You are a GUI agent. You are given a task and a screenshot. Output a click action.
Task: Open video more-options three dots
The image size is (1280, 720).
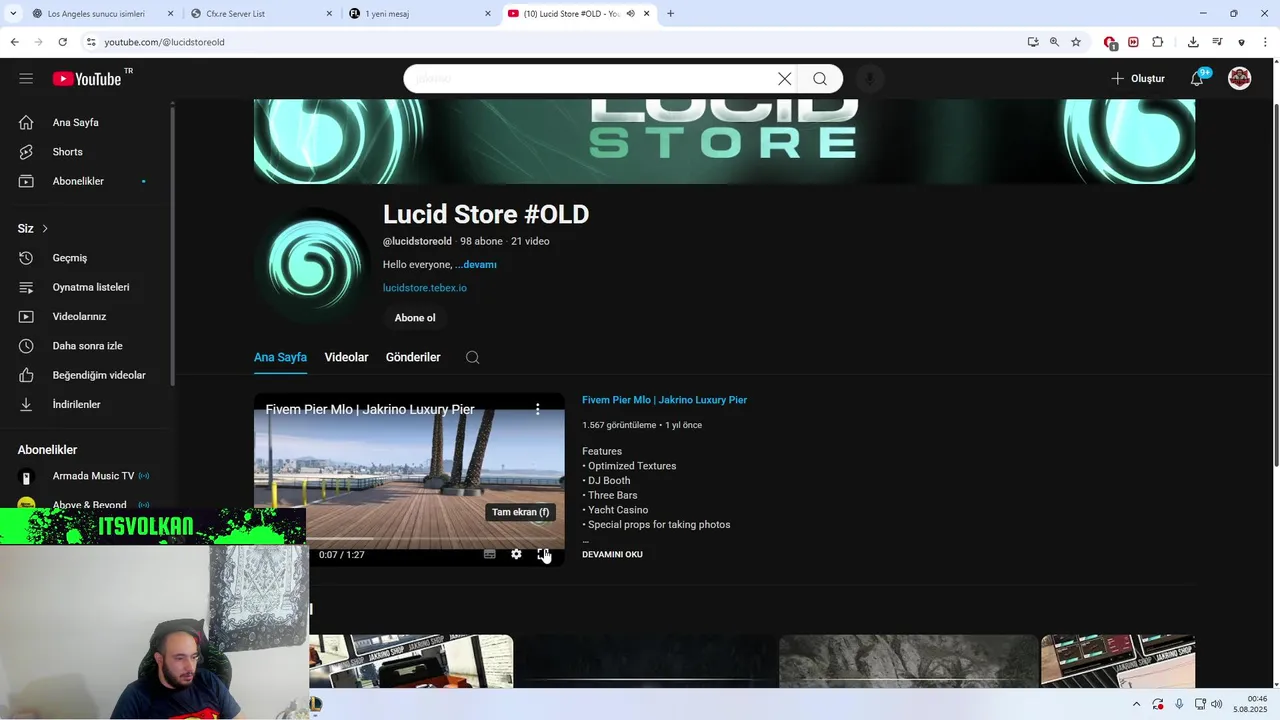[x=538, y=409]
